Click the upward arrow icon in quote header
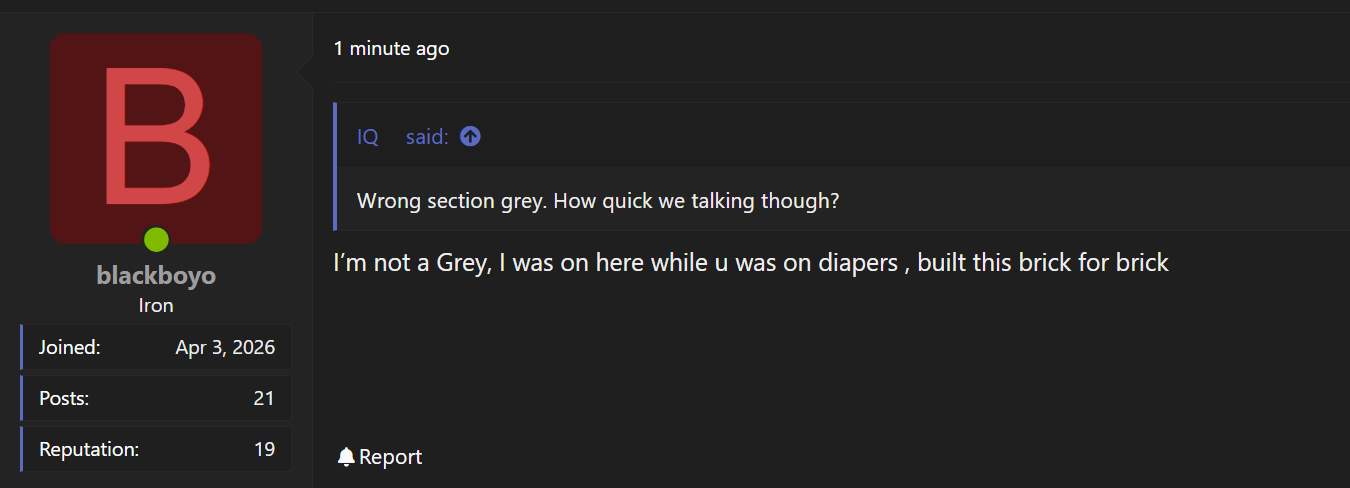Viewport: 1350px width, 488px height. [x=470, y=137]
